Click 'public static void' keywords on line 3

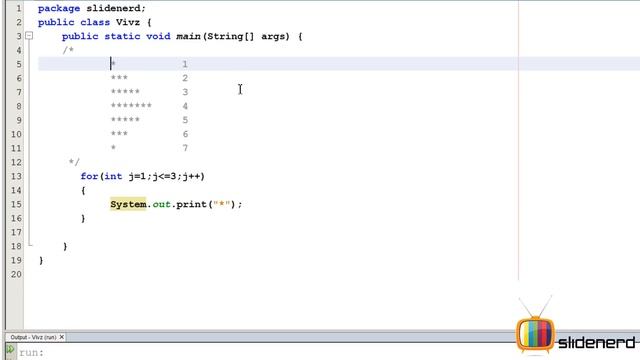coord(116,36)
